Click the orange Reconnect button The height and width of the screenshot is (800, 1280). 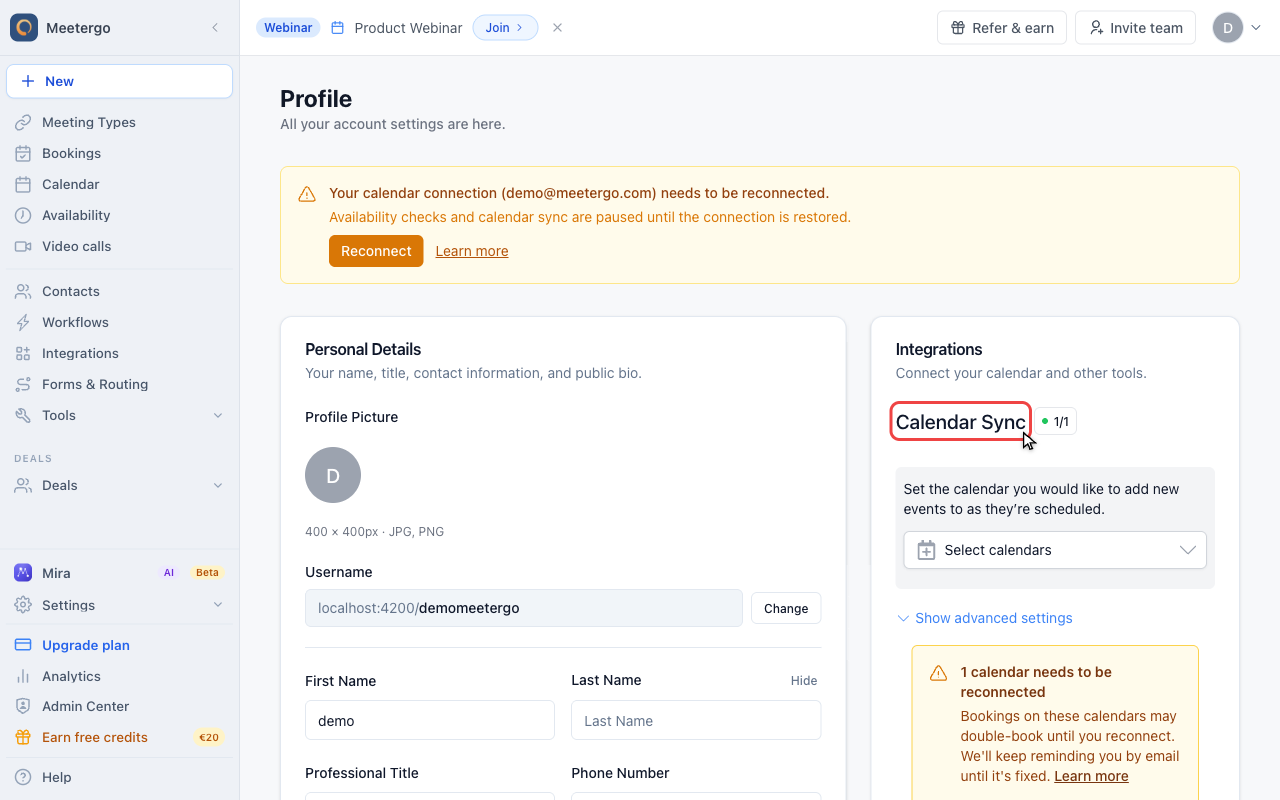pos(376,251)
